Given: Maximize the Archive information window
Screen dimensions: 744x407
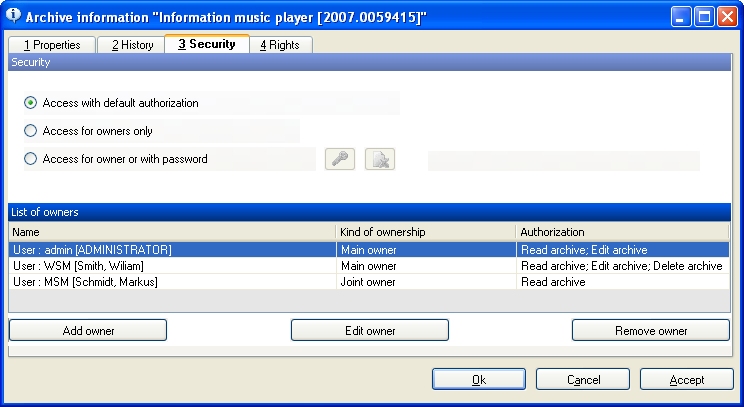Looking at the screenshot, I should (x=705, y=17).
